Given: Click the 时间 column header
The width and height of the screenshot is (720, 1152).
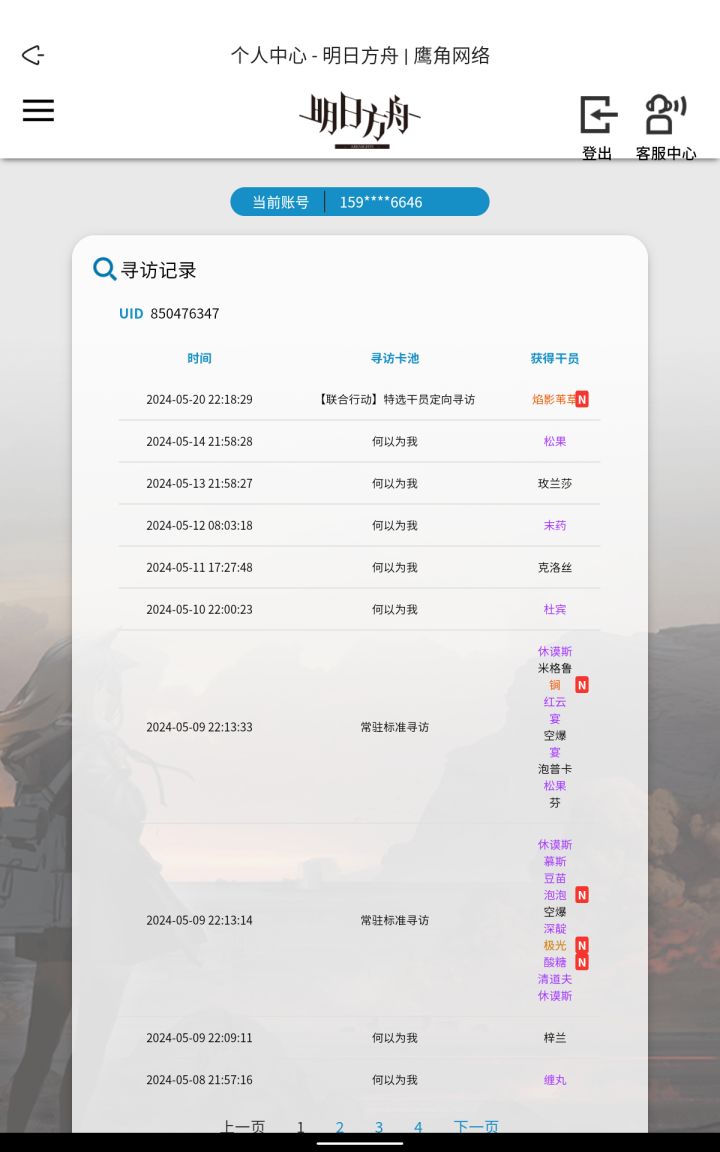Looking at the screenshot, I should 199,359.
